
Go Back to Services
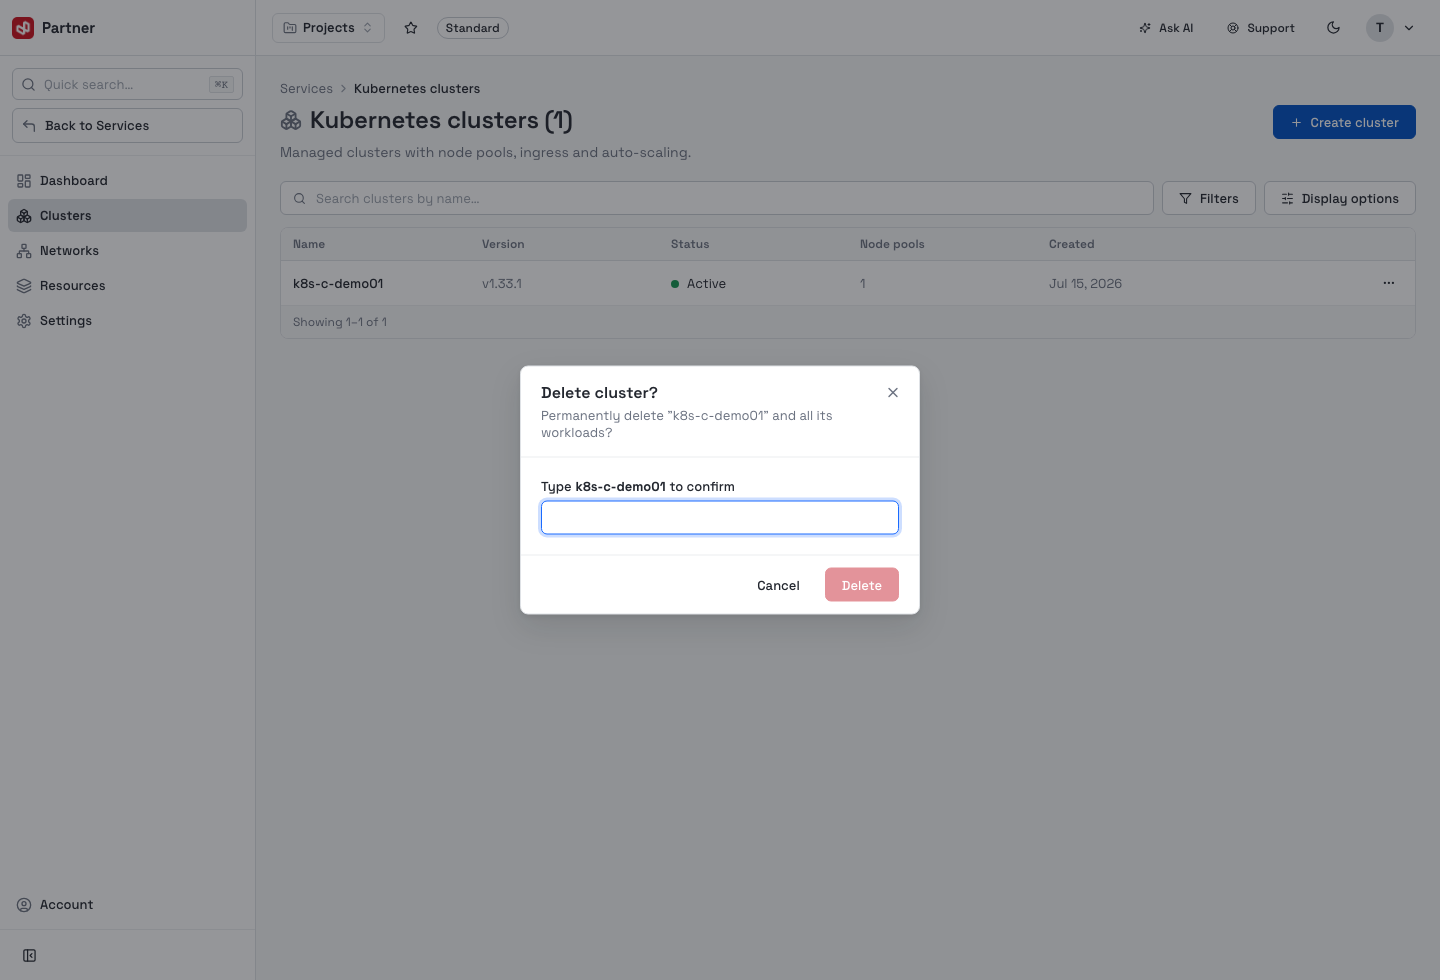[127, 126]
